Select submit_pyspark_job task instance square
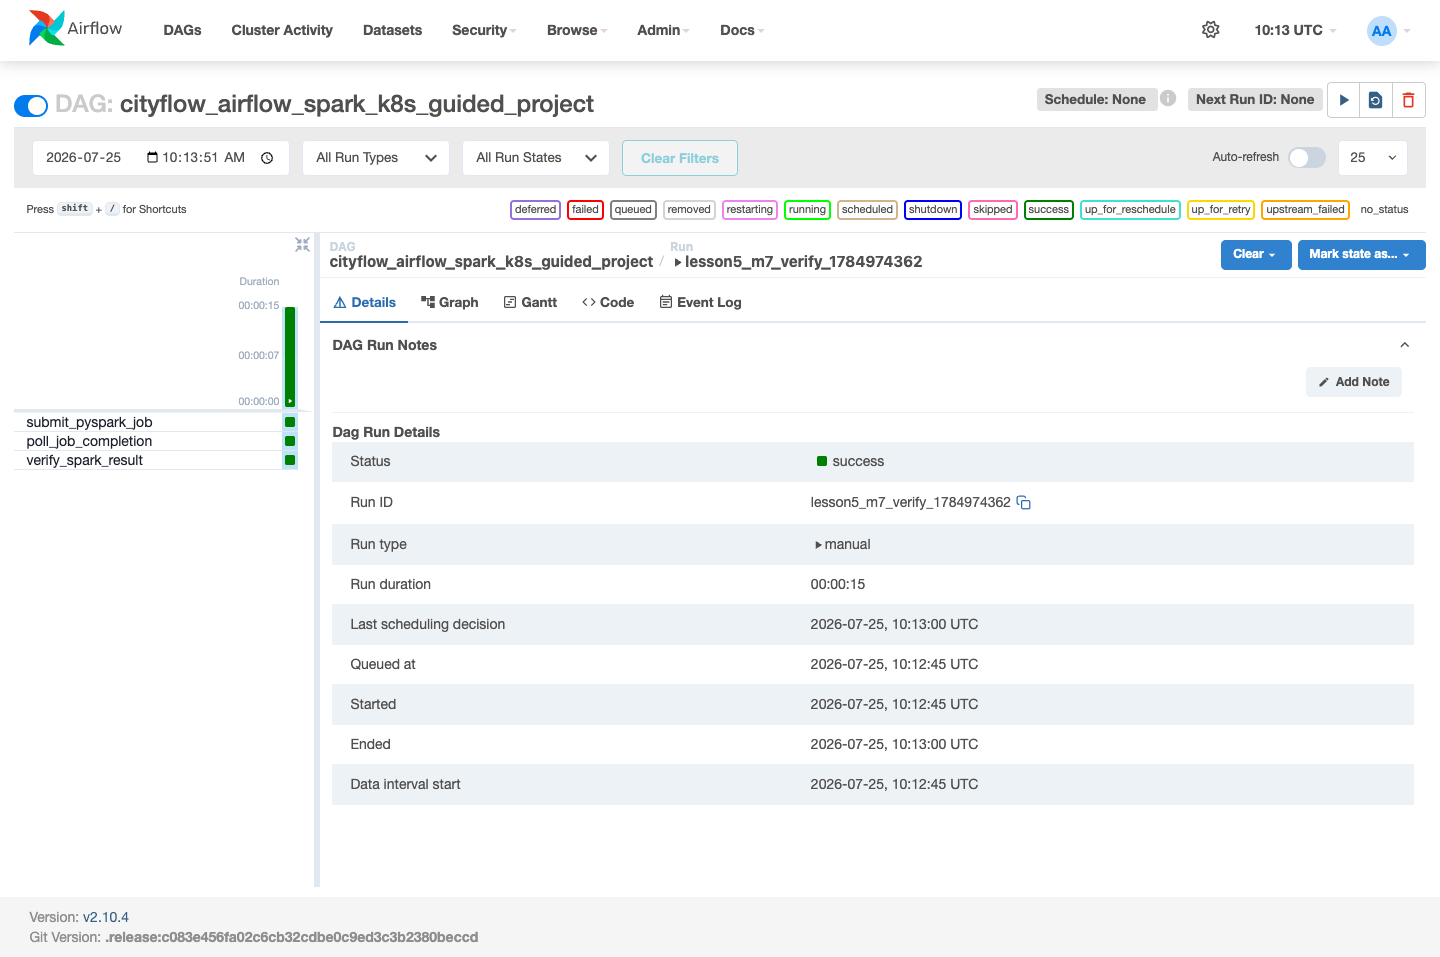The height and width of the screenshot is (957, 1440). [x=290, y=422]
